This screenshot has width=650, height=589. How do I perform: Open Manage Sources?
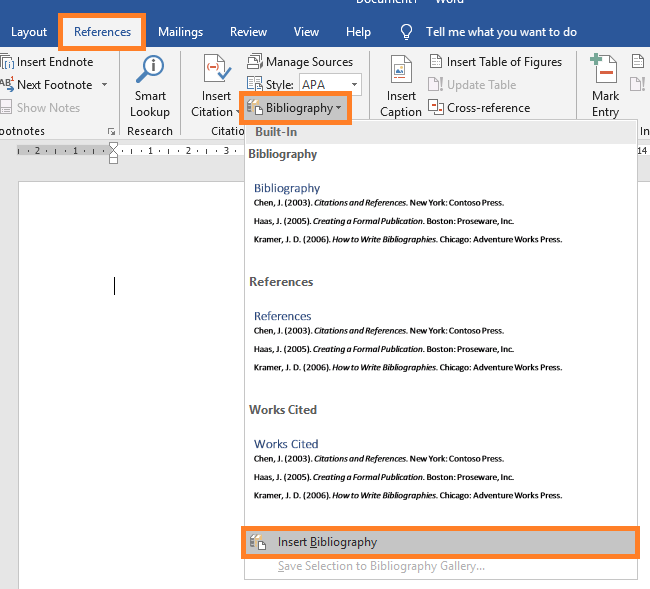click(x=300, y=62)
